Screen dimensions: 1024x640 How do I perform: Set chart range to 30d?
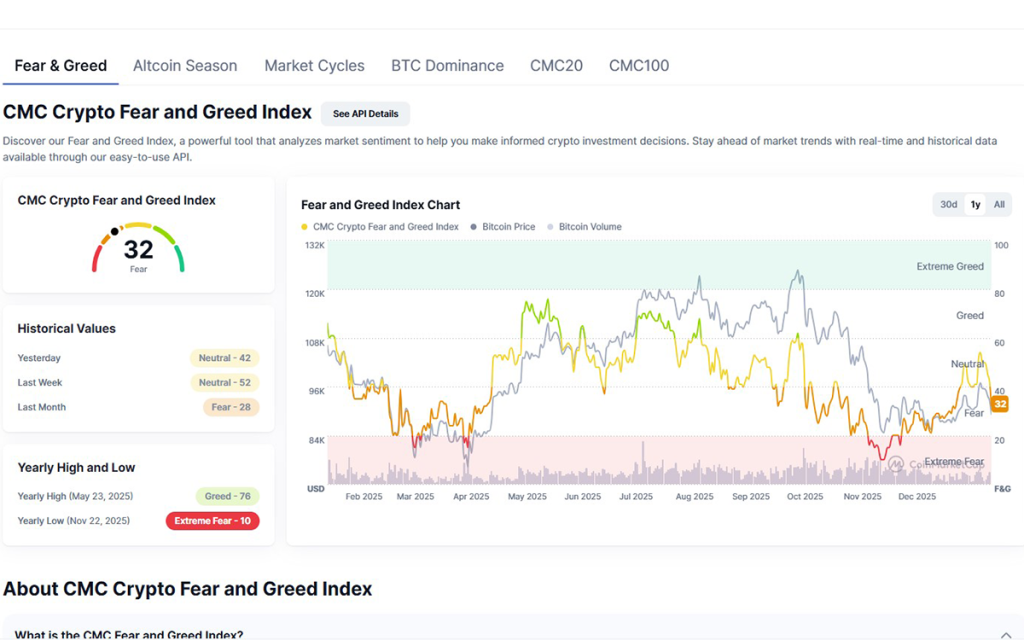pyautogui.click(x=948, y=204)
